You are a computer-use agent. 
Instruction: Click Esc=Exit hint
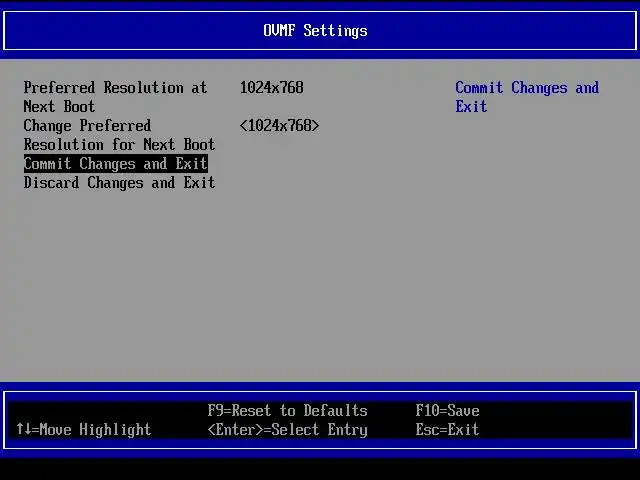point(447,429)
